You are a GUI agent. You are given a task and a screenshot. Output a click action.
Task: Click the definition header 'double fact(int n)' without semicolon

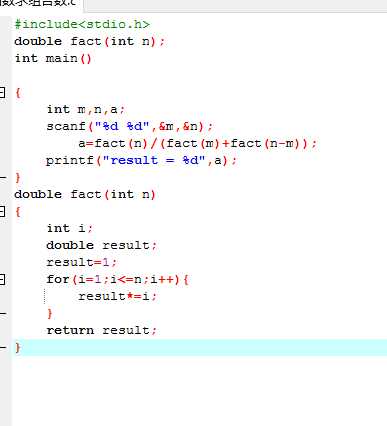[x=85, y=194]
